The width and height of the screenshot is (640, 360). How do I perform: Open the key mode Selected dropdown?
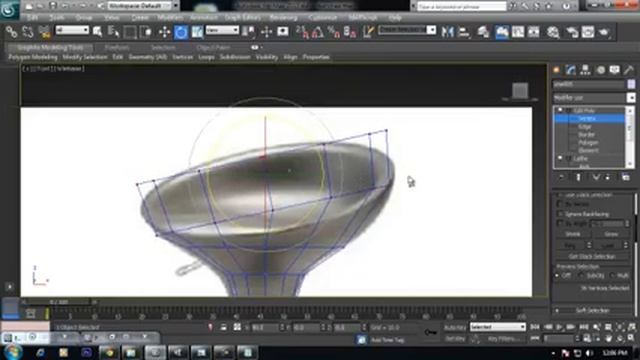click(498, 327)
